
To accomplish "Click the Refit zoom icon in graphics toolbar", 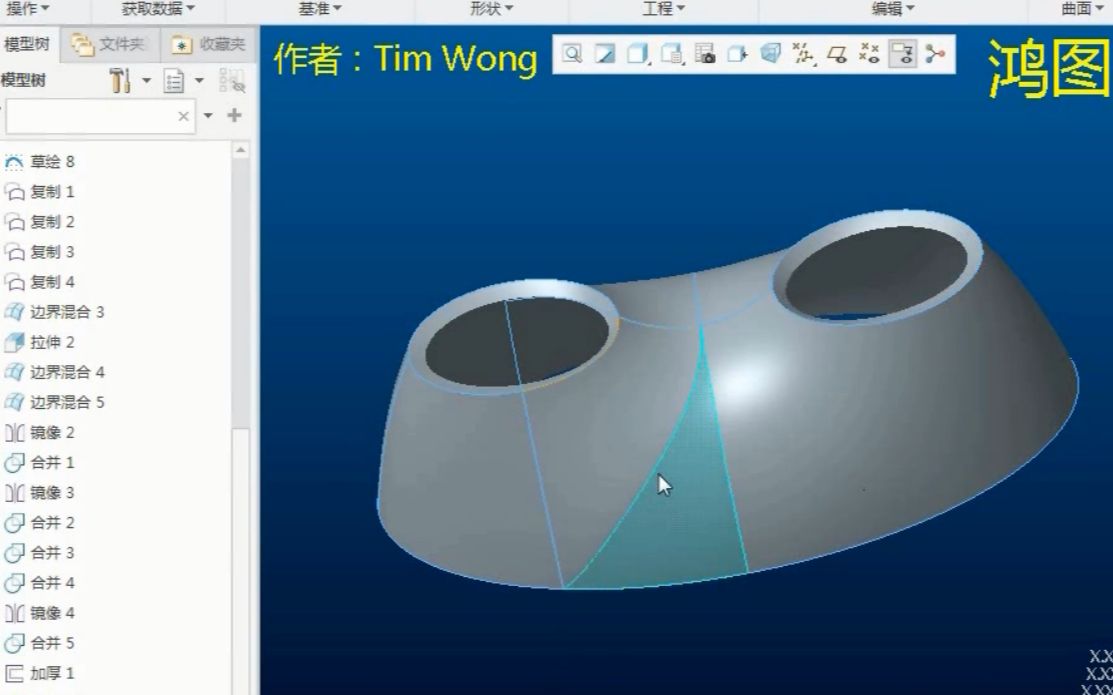I will pos(572,54).
